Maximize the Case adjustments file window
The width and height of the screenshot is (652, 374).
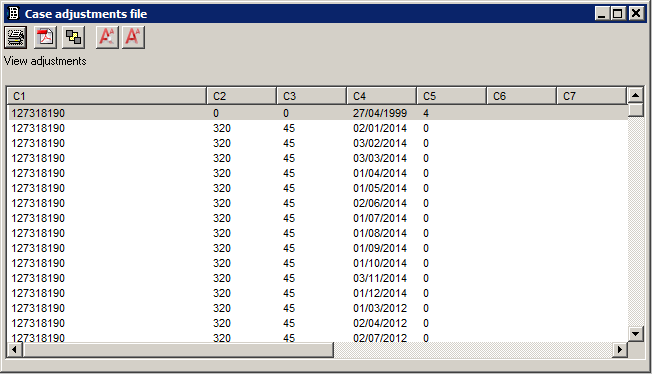618,13
